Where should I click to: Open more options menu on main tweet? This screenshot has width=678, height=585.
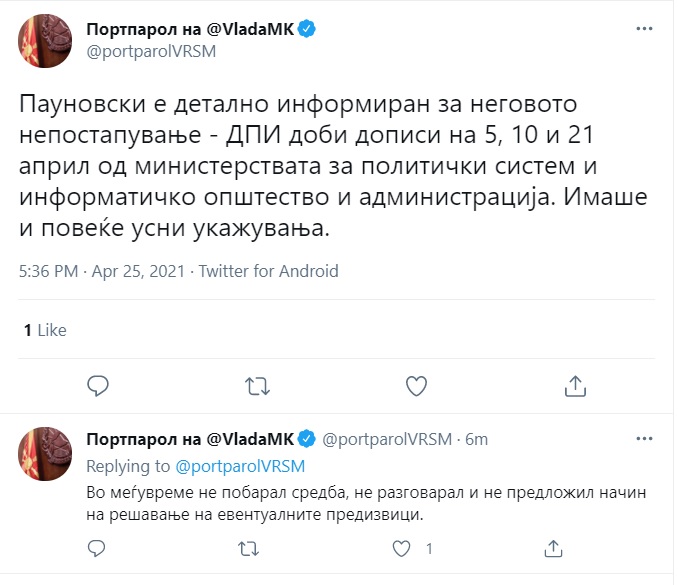(644, 29)
